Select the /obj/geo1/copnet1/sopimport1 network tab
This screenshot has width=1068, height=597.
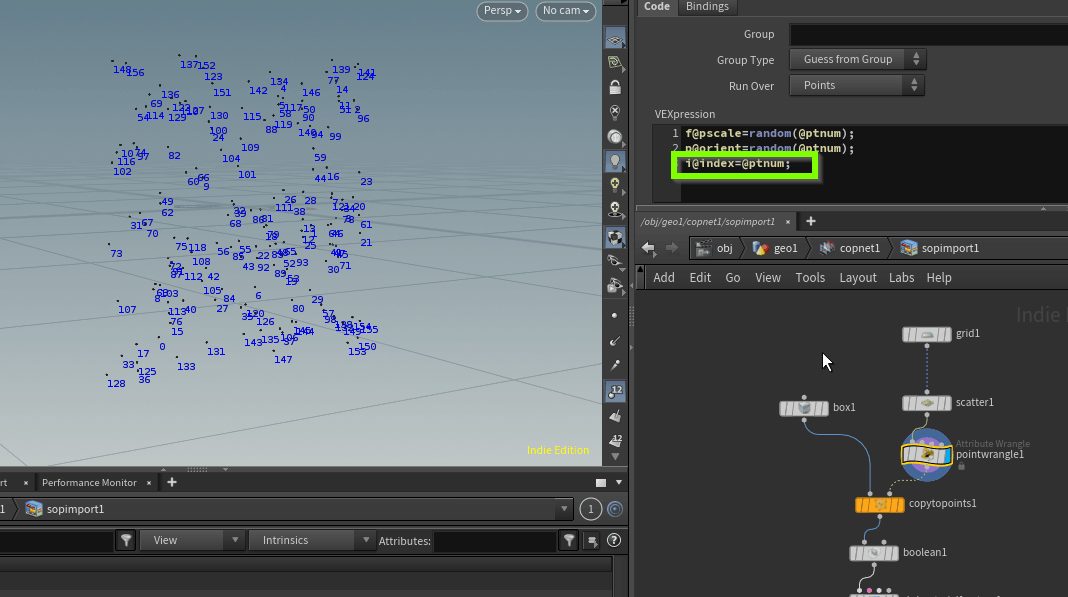tap(708, 221)
